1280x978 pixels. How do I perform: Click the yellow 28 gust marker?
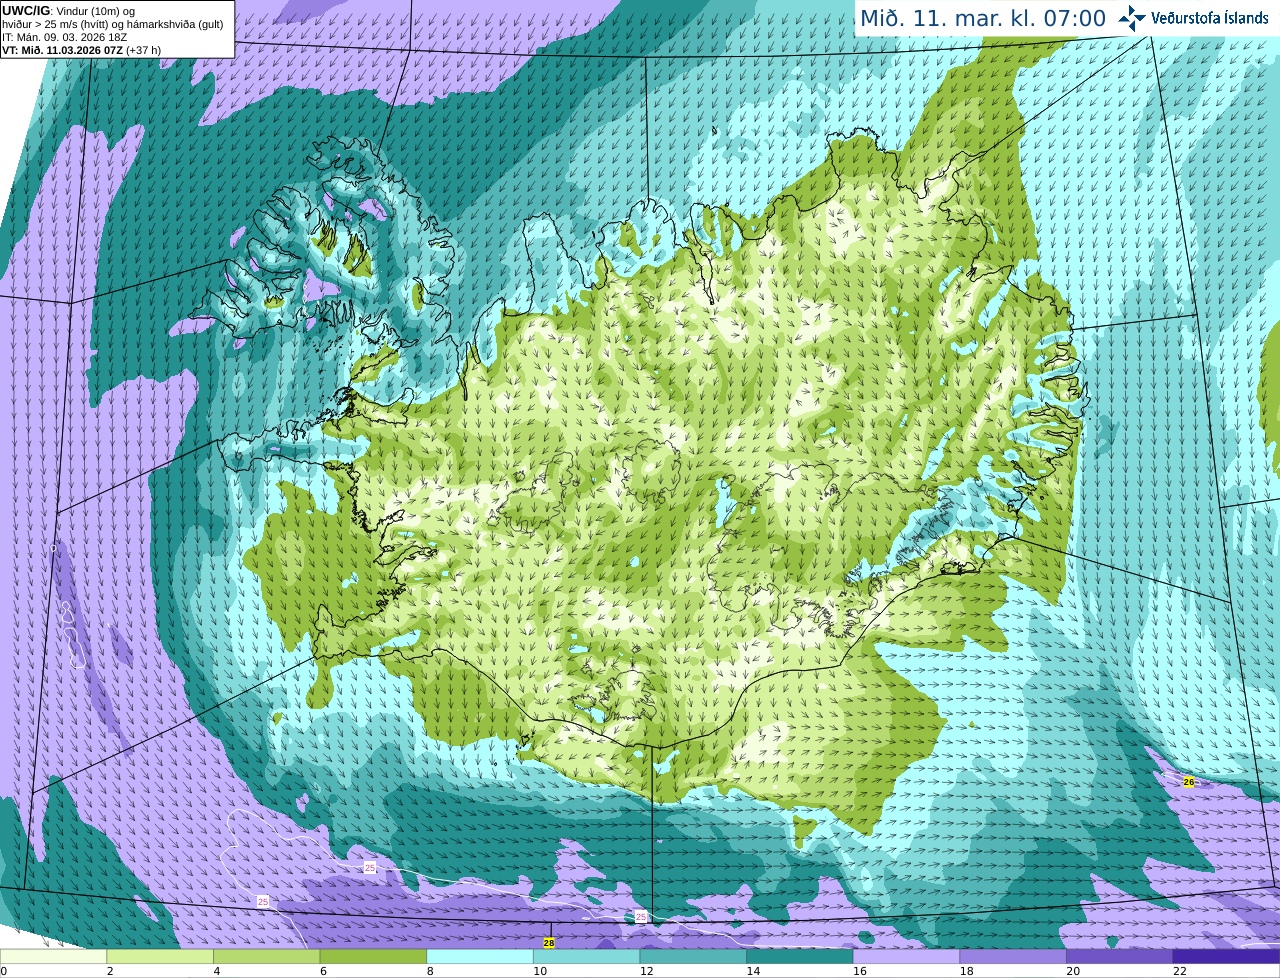(x=548, y=942)
